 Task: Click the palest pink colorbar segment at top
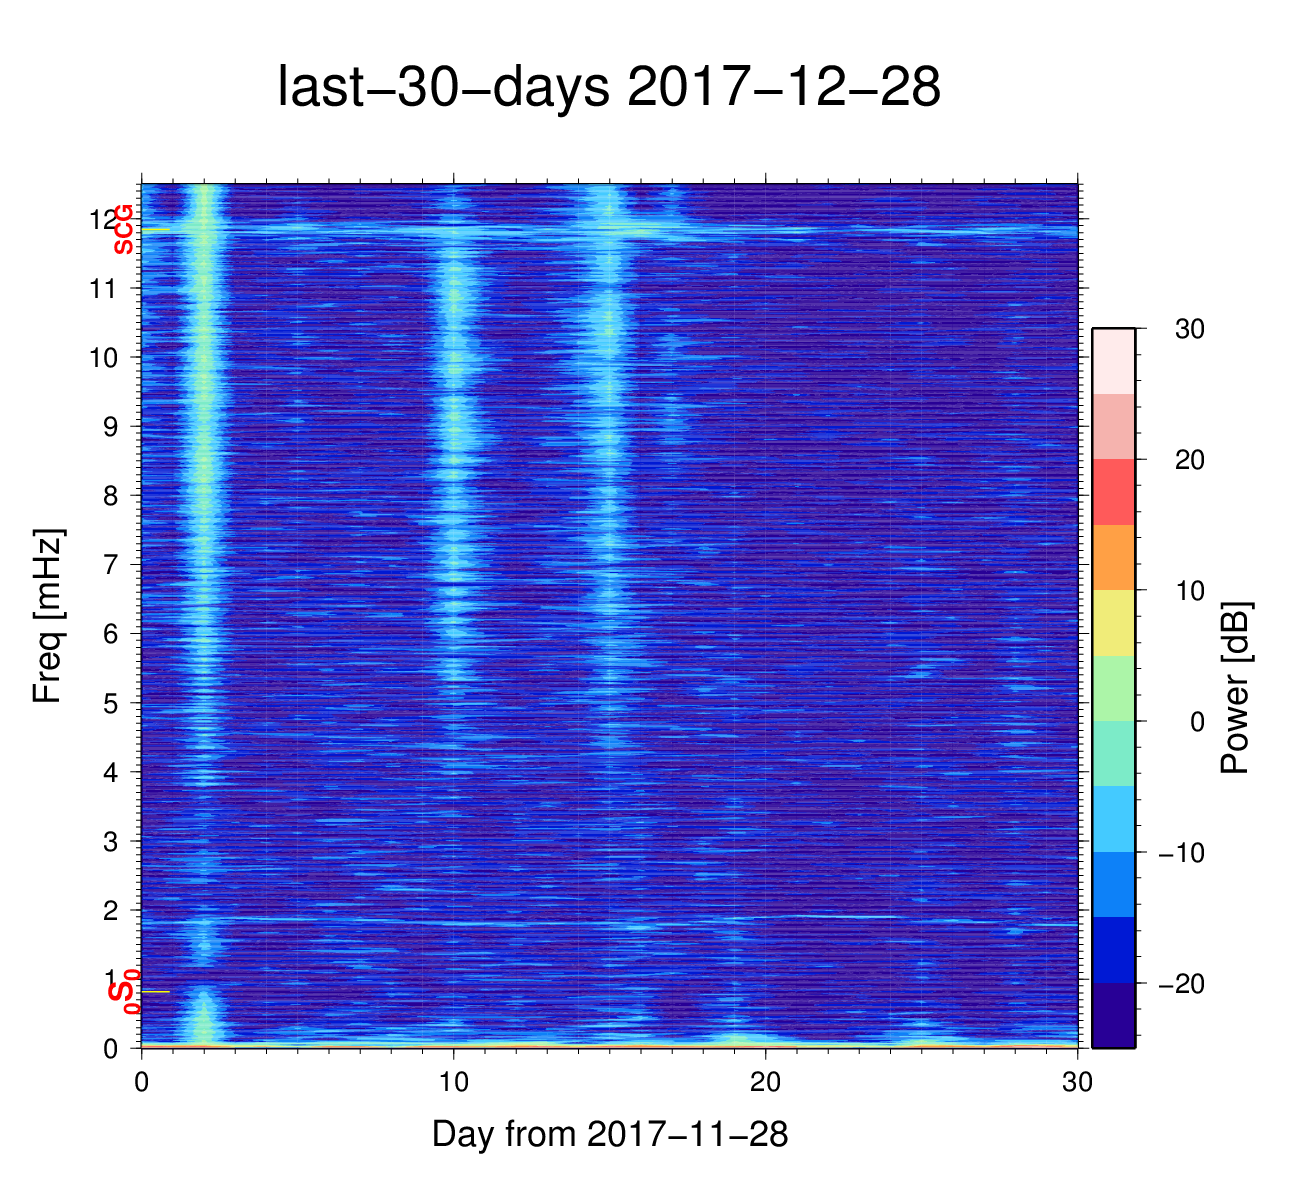click(x=1113, y=361)
